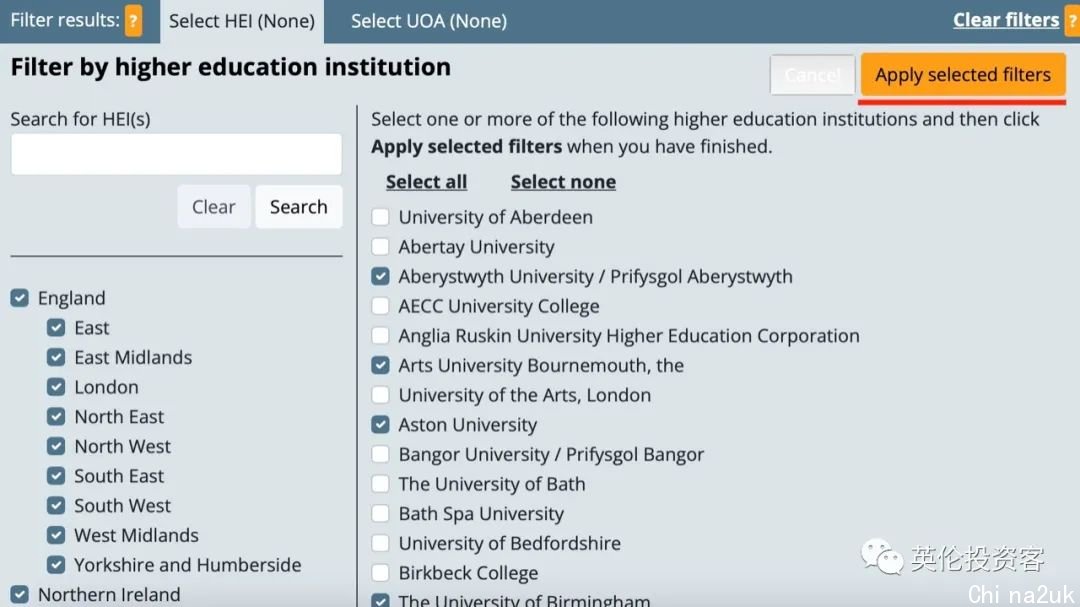Uncheck the England region checkbox
This screenshot has height=607, width=1080.
[x=20, y=298]
